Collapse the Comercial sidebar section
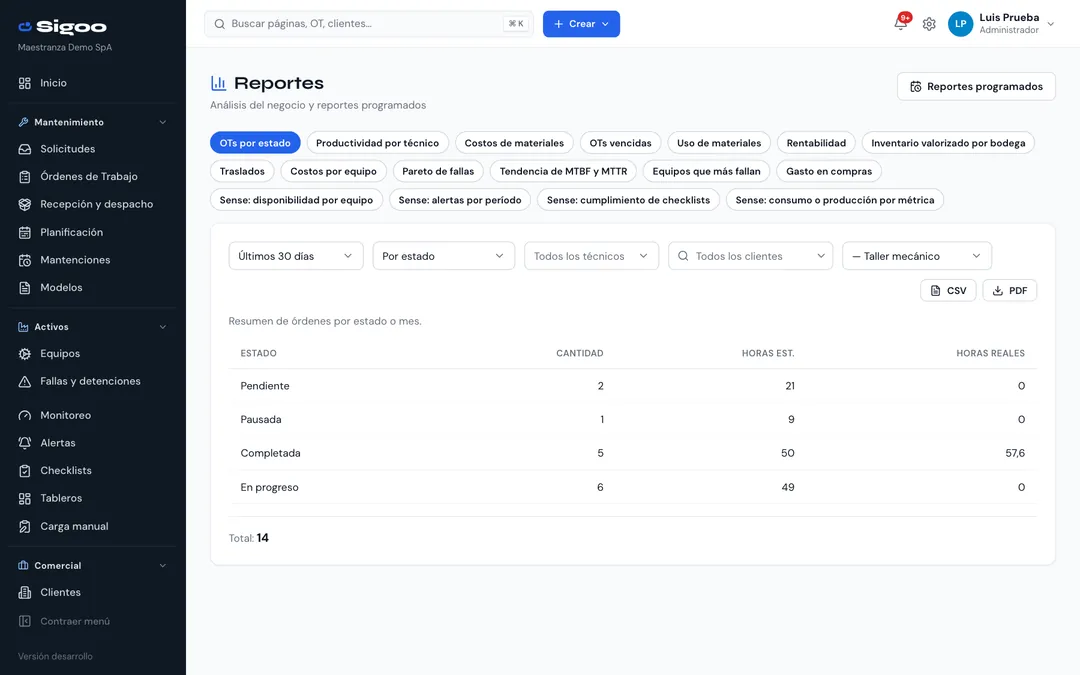Image resolution: width=1080 pixels, height=675 pixels. (163, 566)
